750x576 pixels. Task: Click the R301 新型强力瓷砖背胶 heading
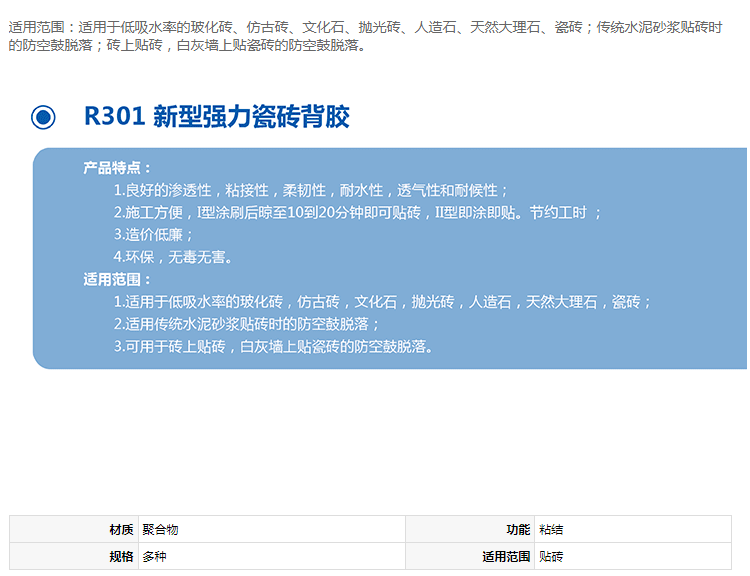[x=216, y=117]
